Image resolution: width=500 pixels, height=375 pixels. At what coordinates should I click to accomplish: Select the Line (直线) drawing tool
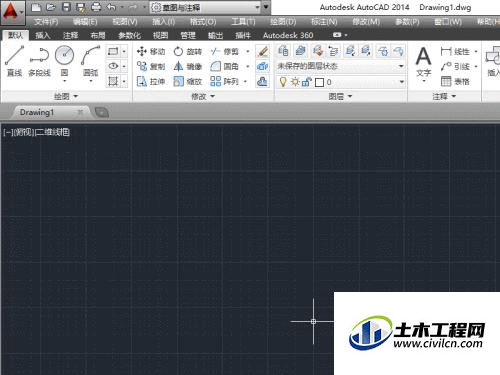15,61
